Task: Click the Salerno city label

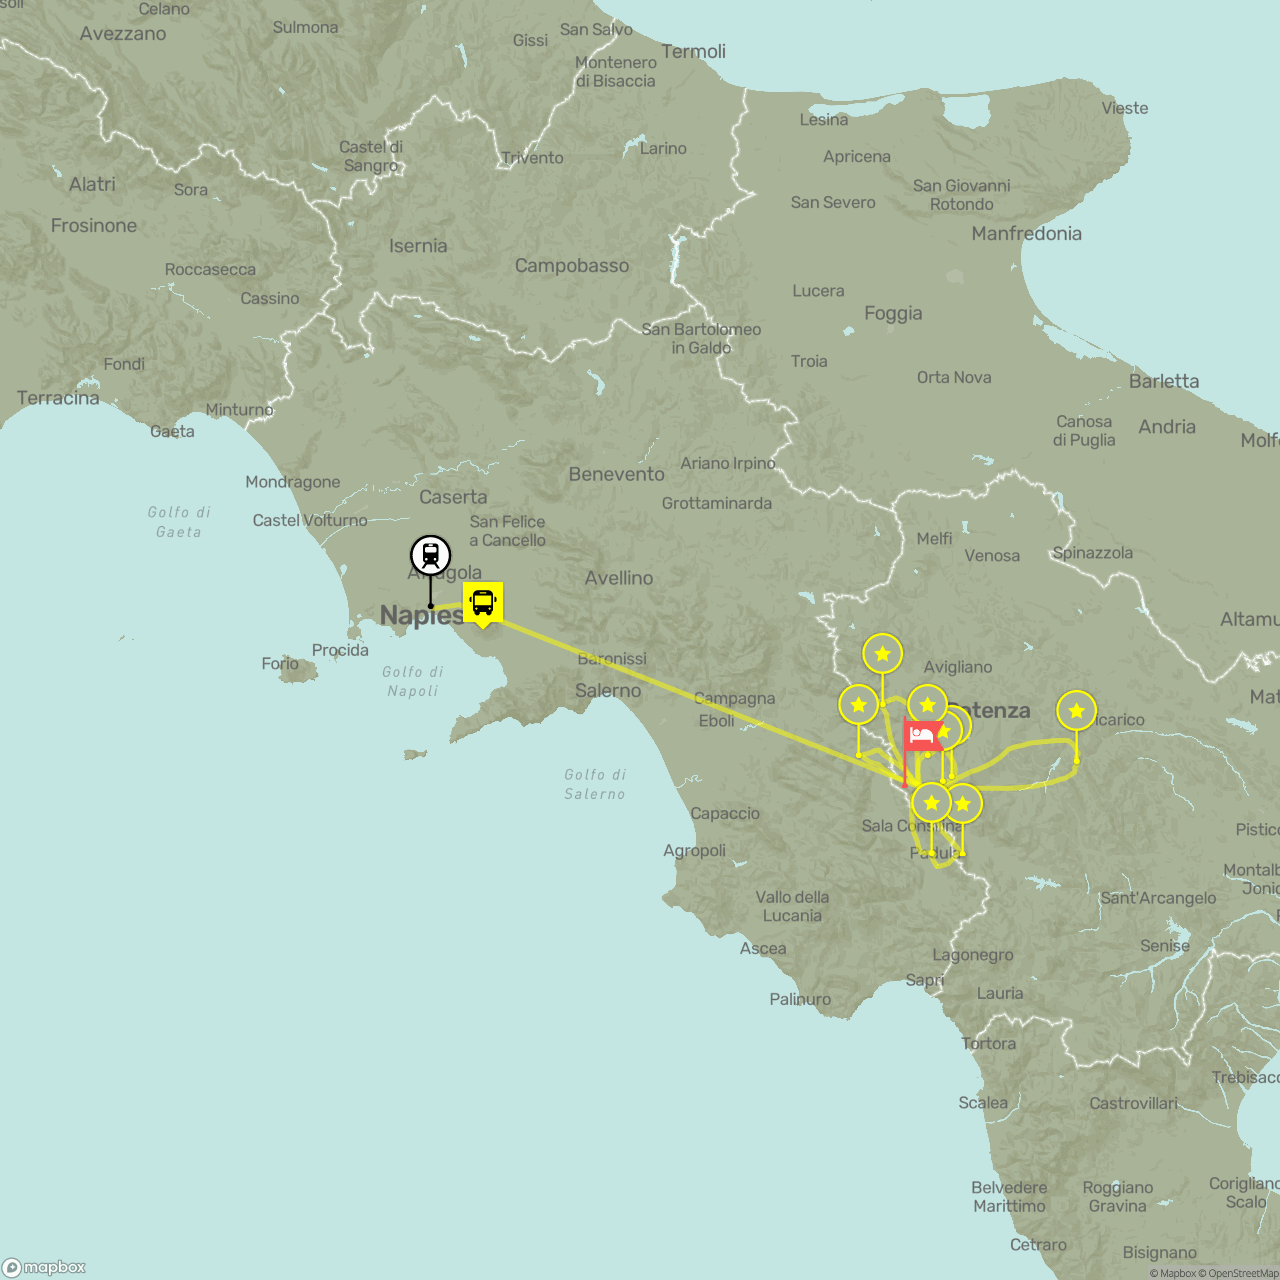Action: point(608,691)
